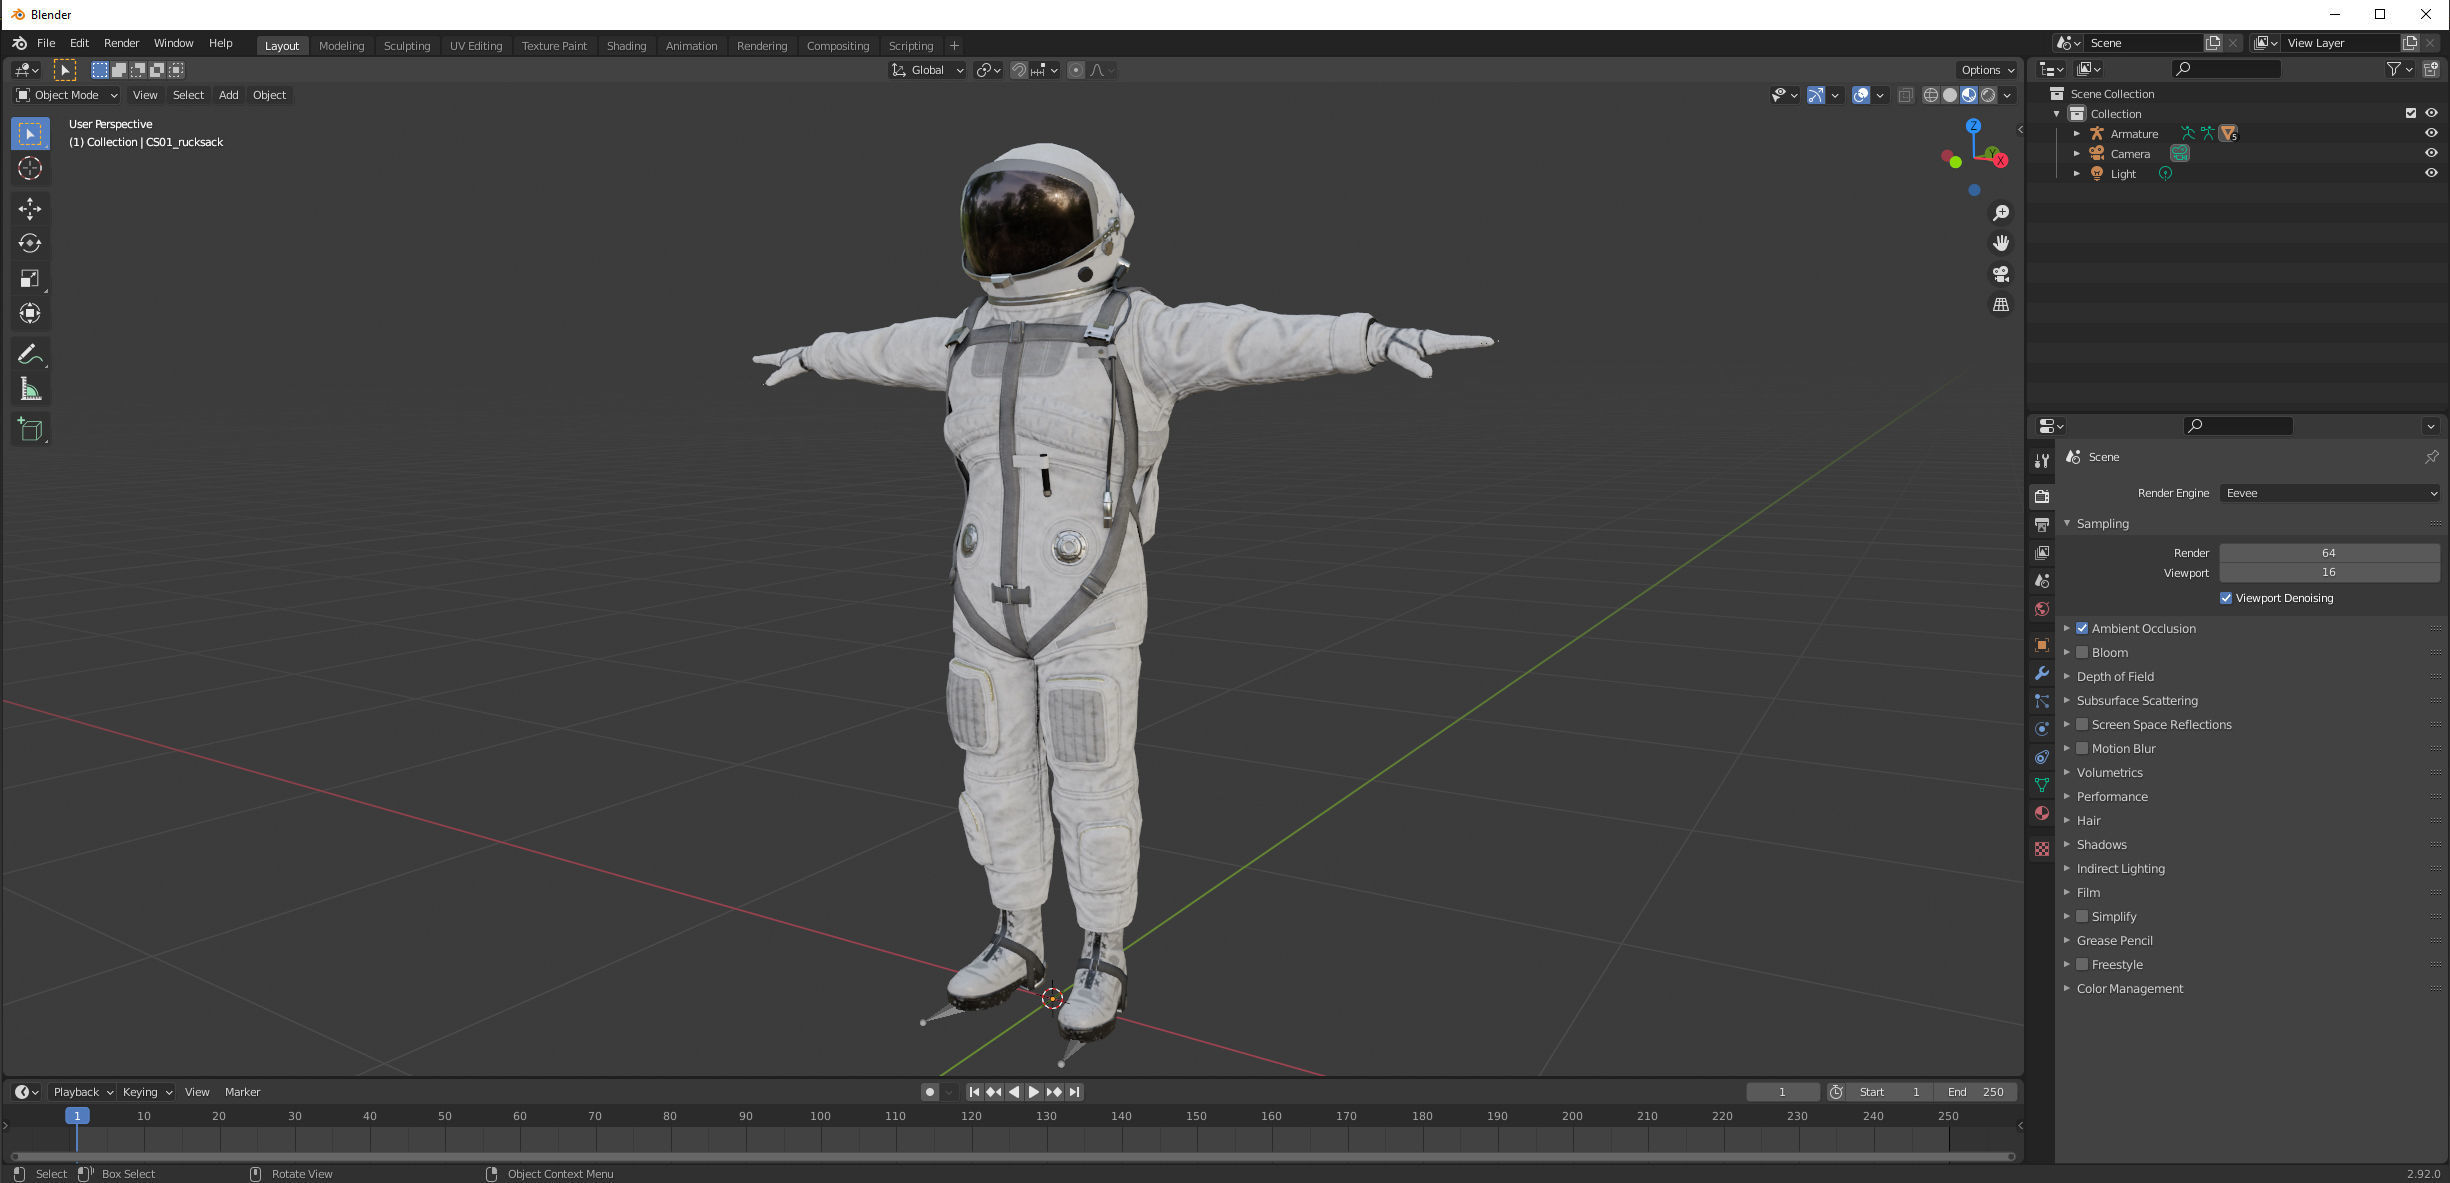Click the End frame field

click(x=1975, y=1092)
